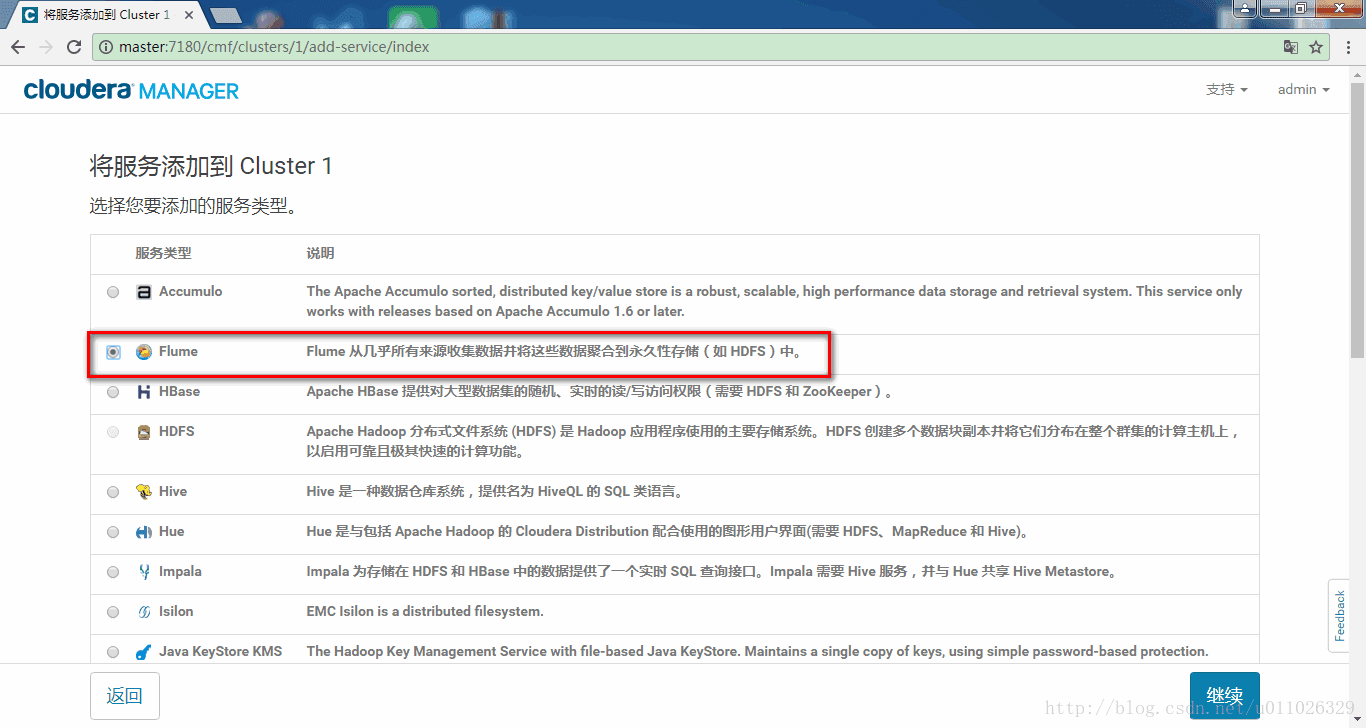1366x728 pixels.
Task: Open the Feedback side tab
Action: point(1340,615)
